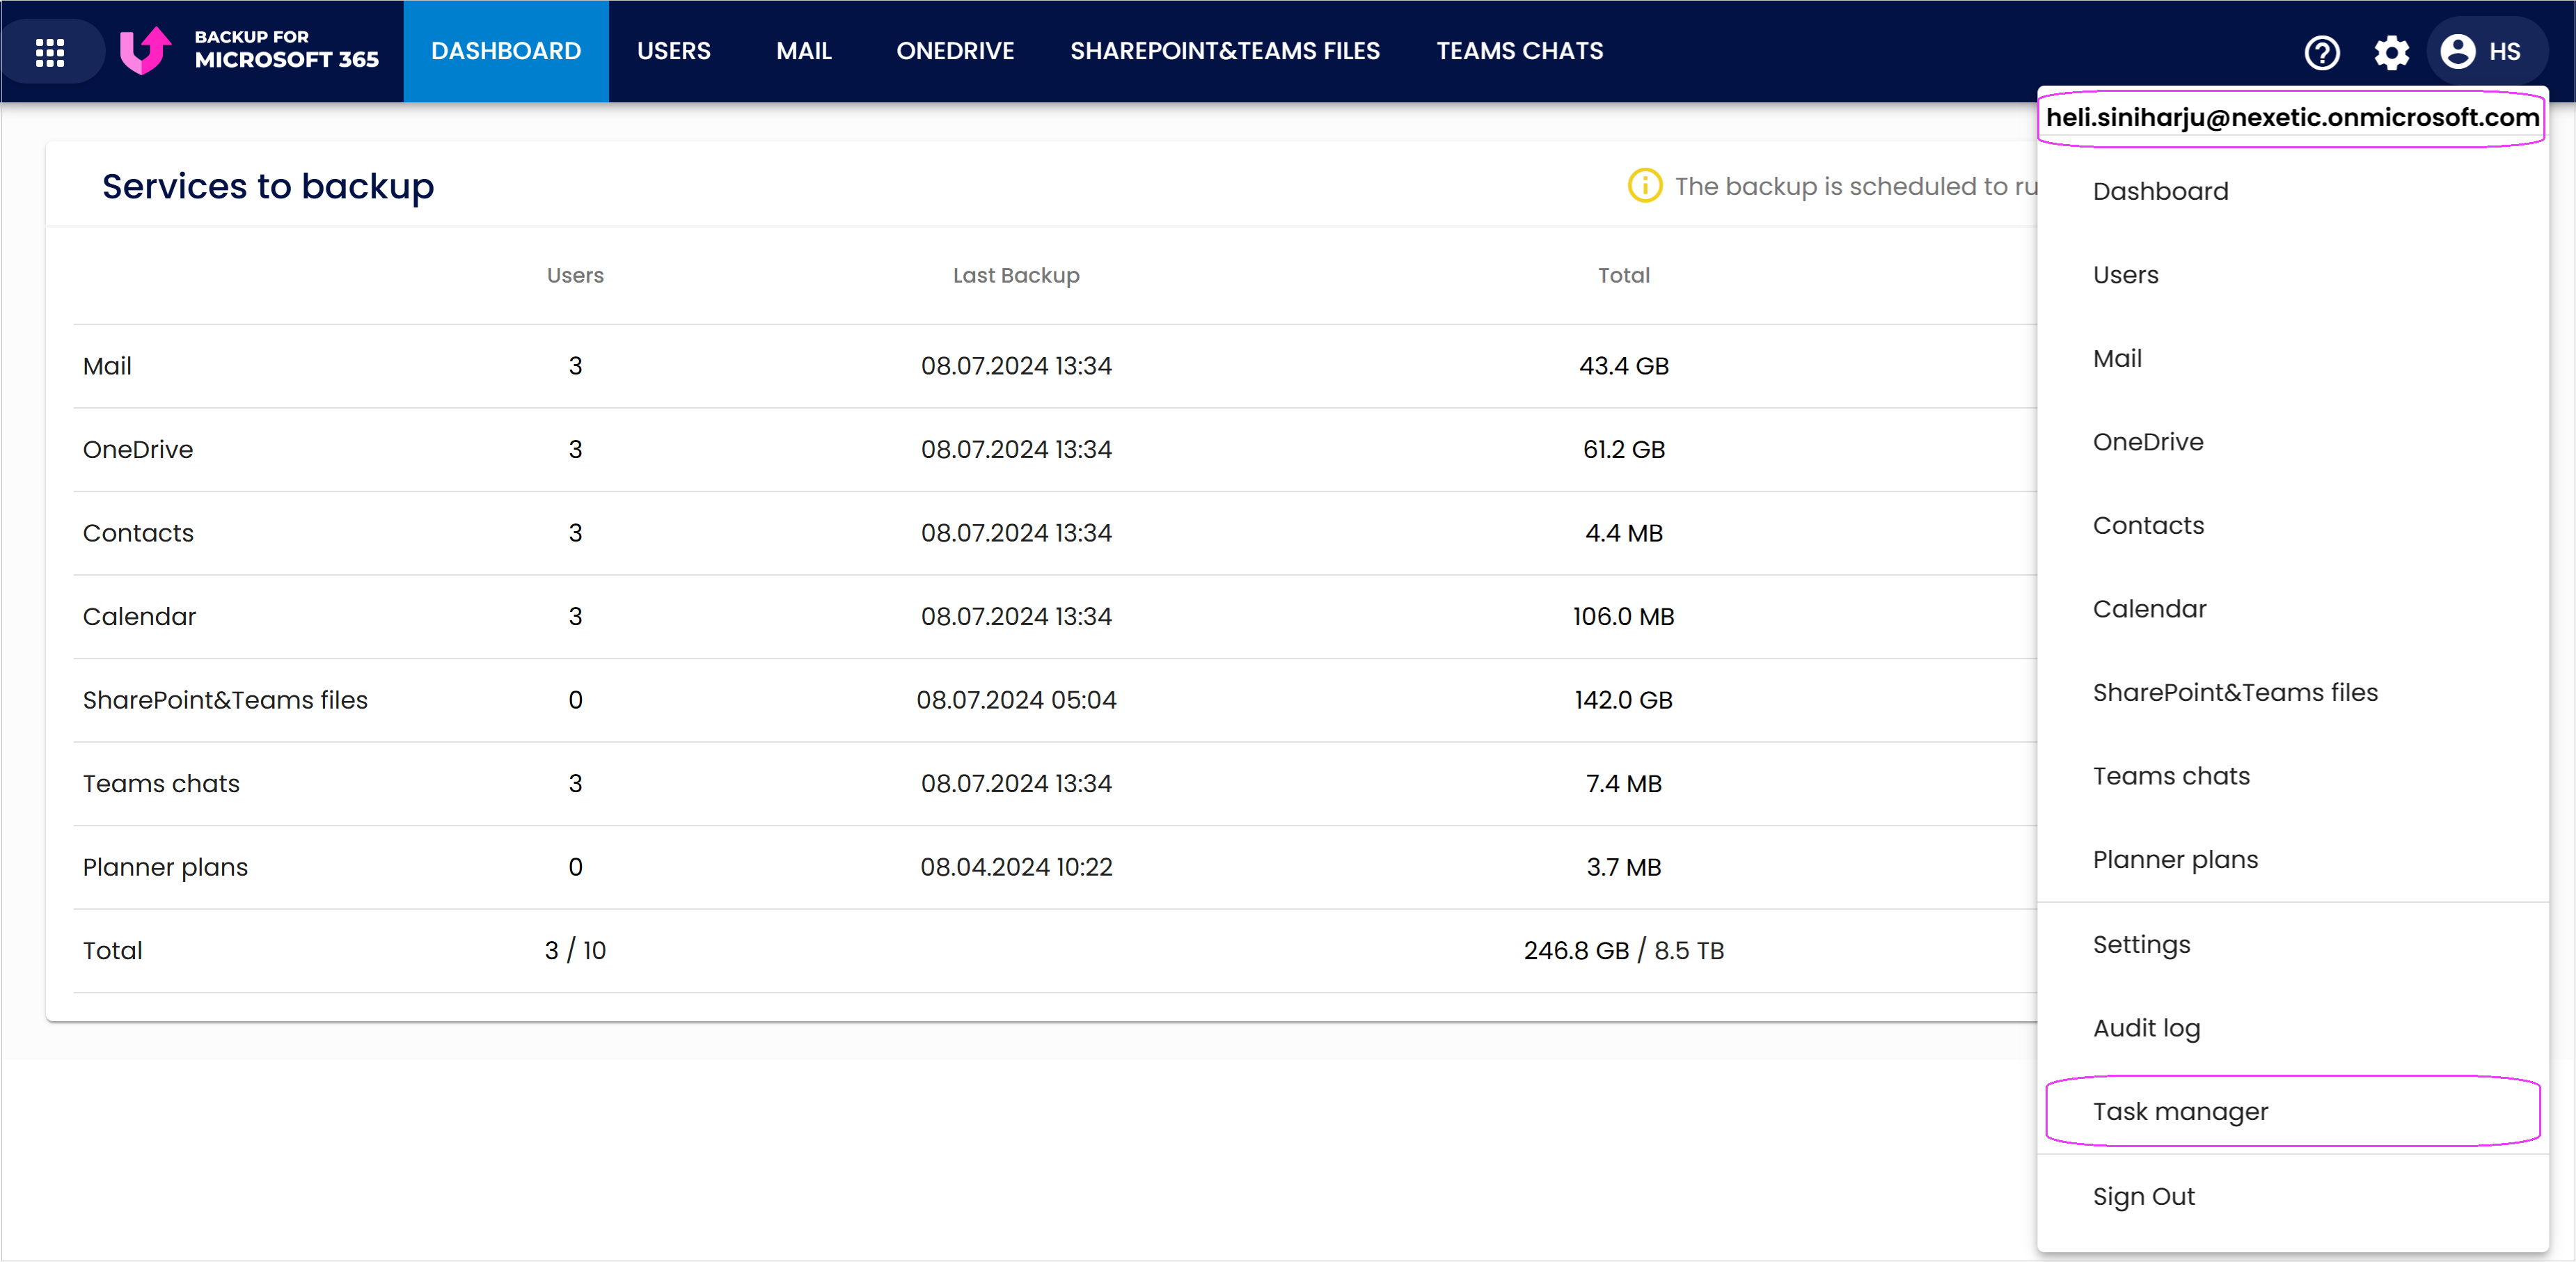This screenshot has height=1262, width=2576.
Task: Open the apps grid launcher icon
Action: click(50, 52)
